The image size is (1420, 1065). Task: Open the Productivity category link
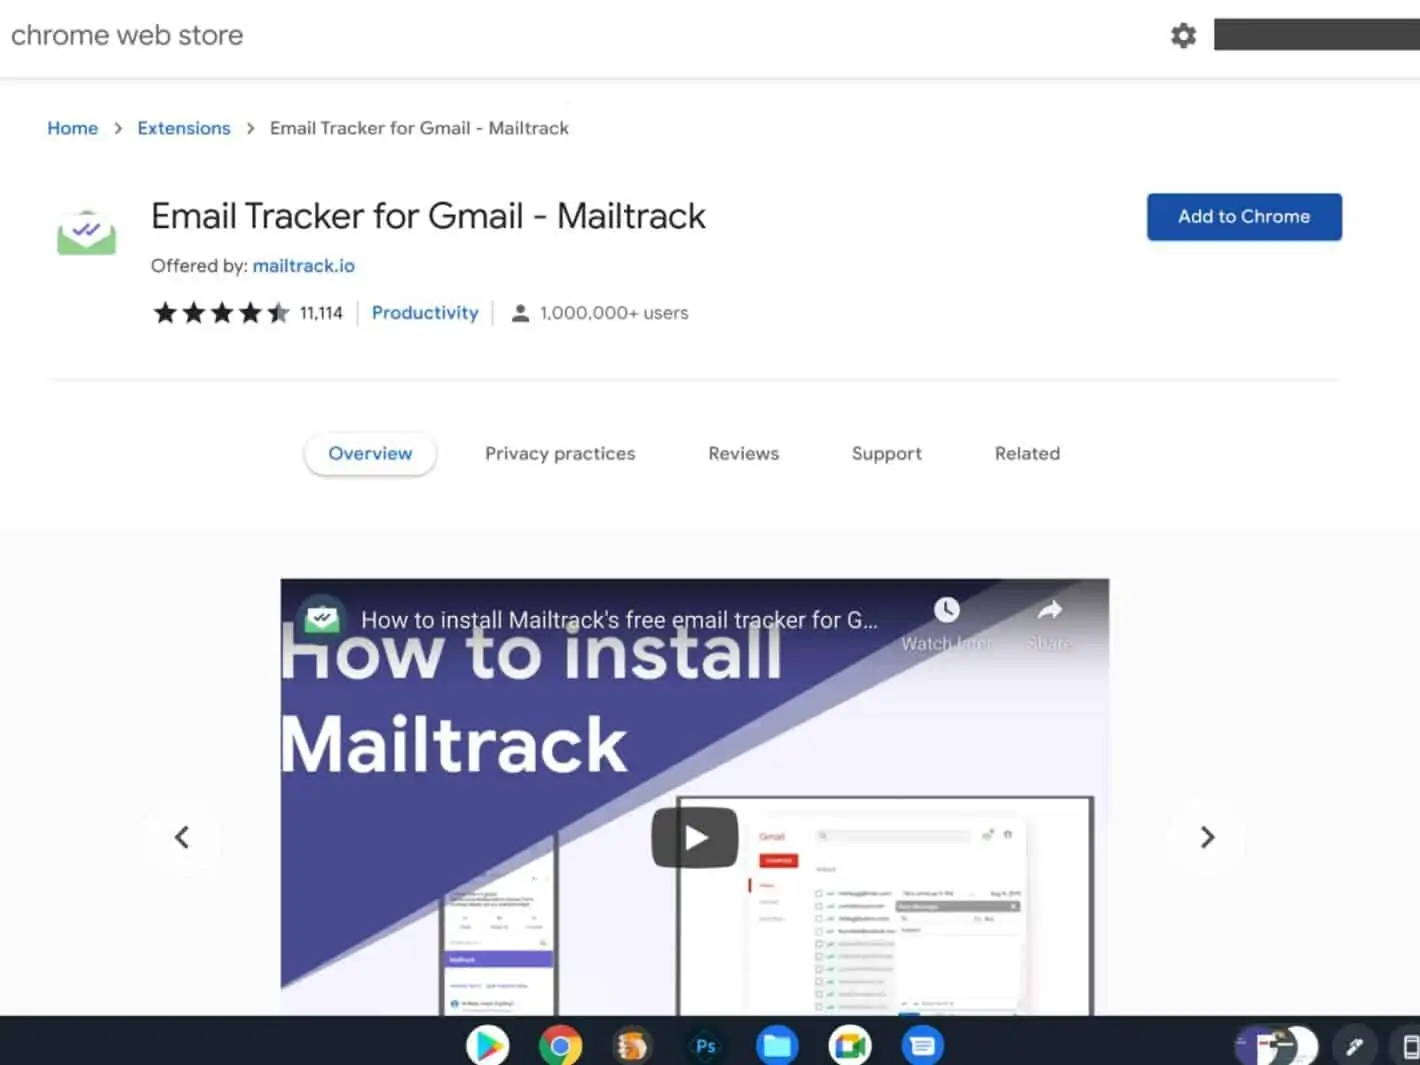click(425, 313)
